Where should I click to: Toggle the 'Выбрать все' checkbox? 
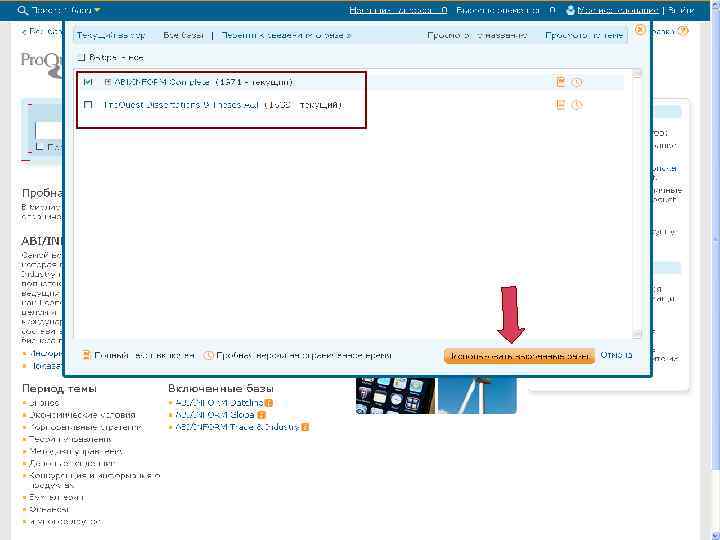tap(81, 57)
